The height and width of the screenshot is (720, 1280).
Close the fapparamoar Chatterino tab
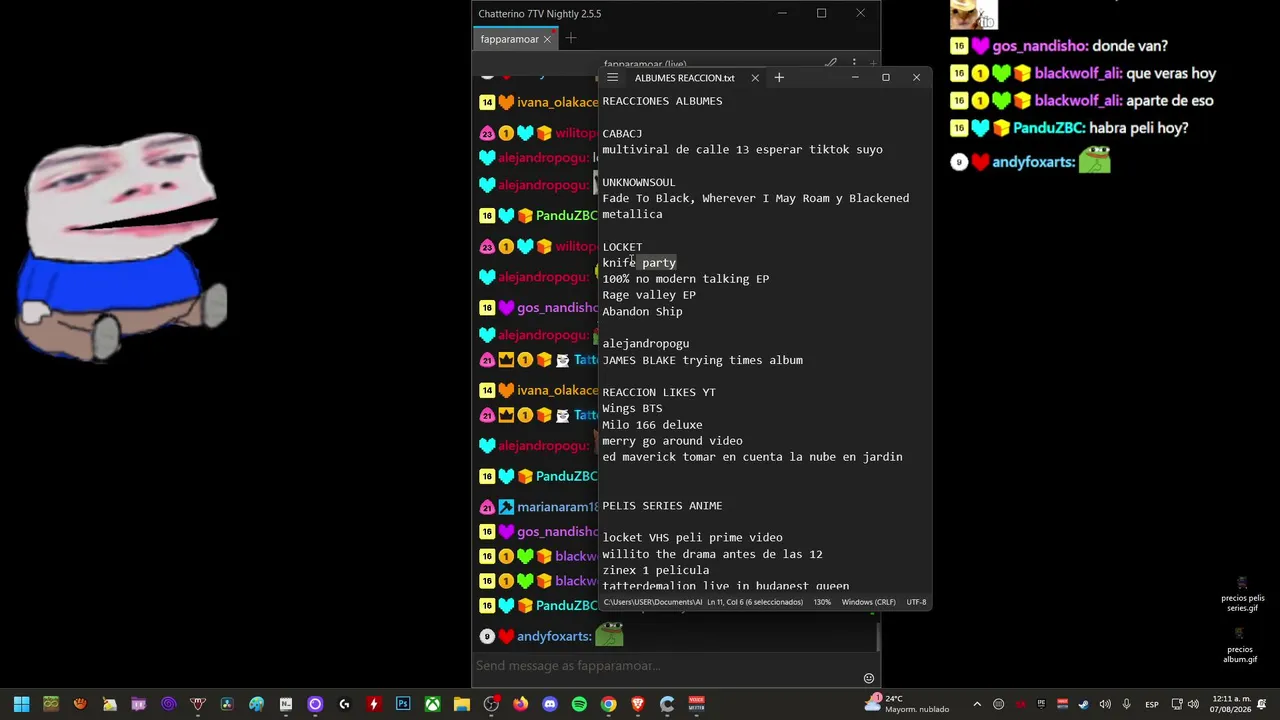click(x=547, y=39)
